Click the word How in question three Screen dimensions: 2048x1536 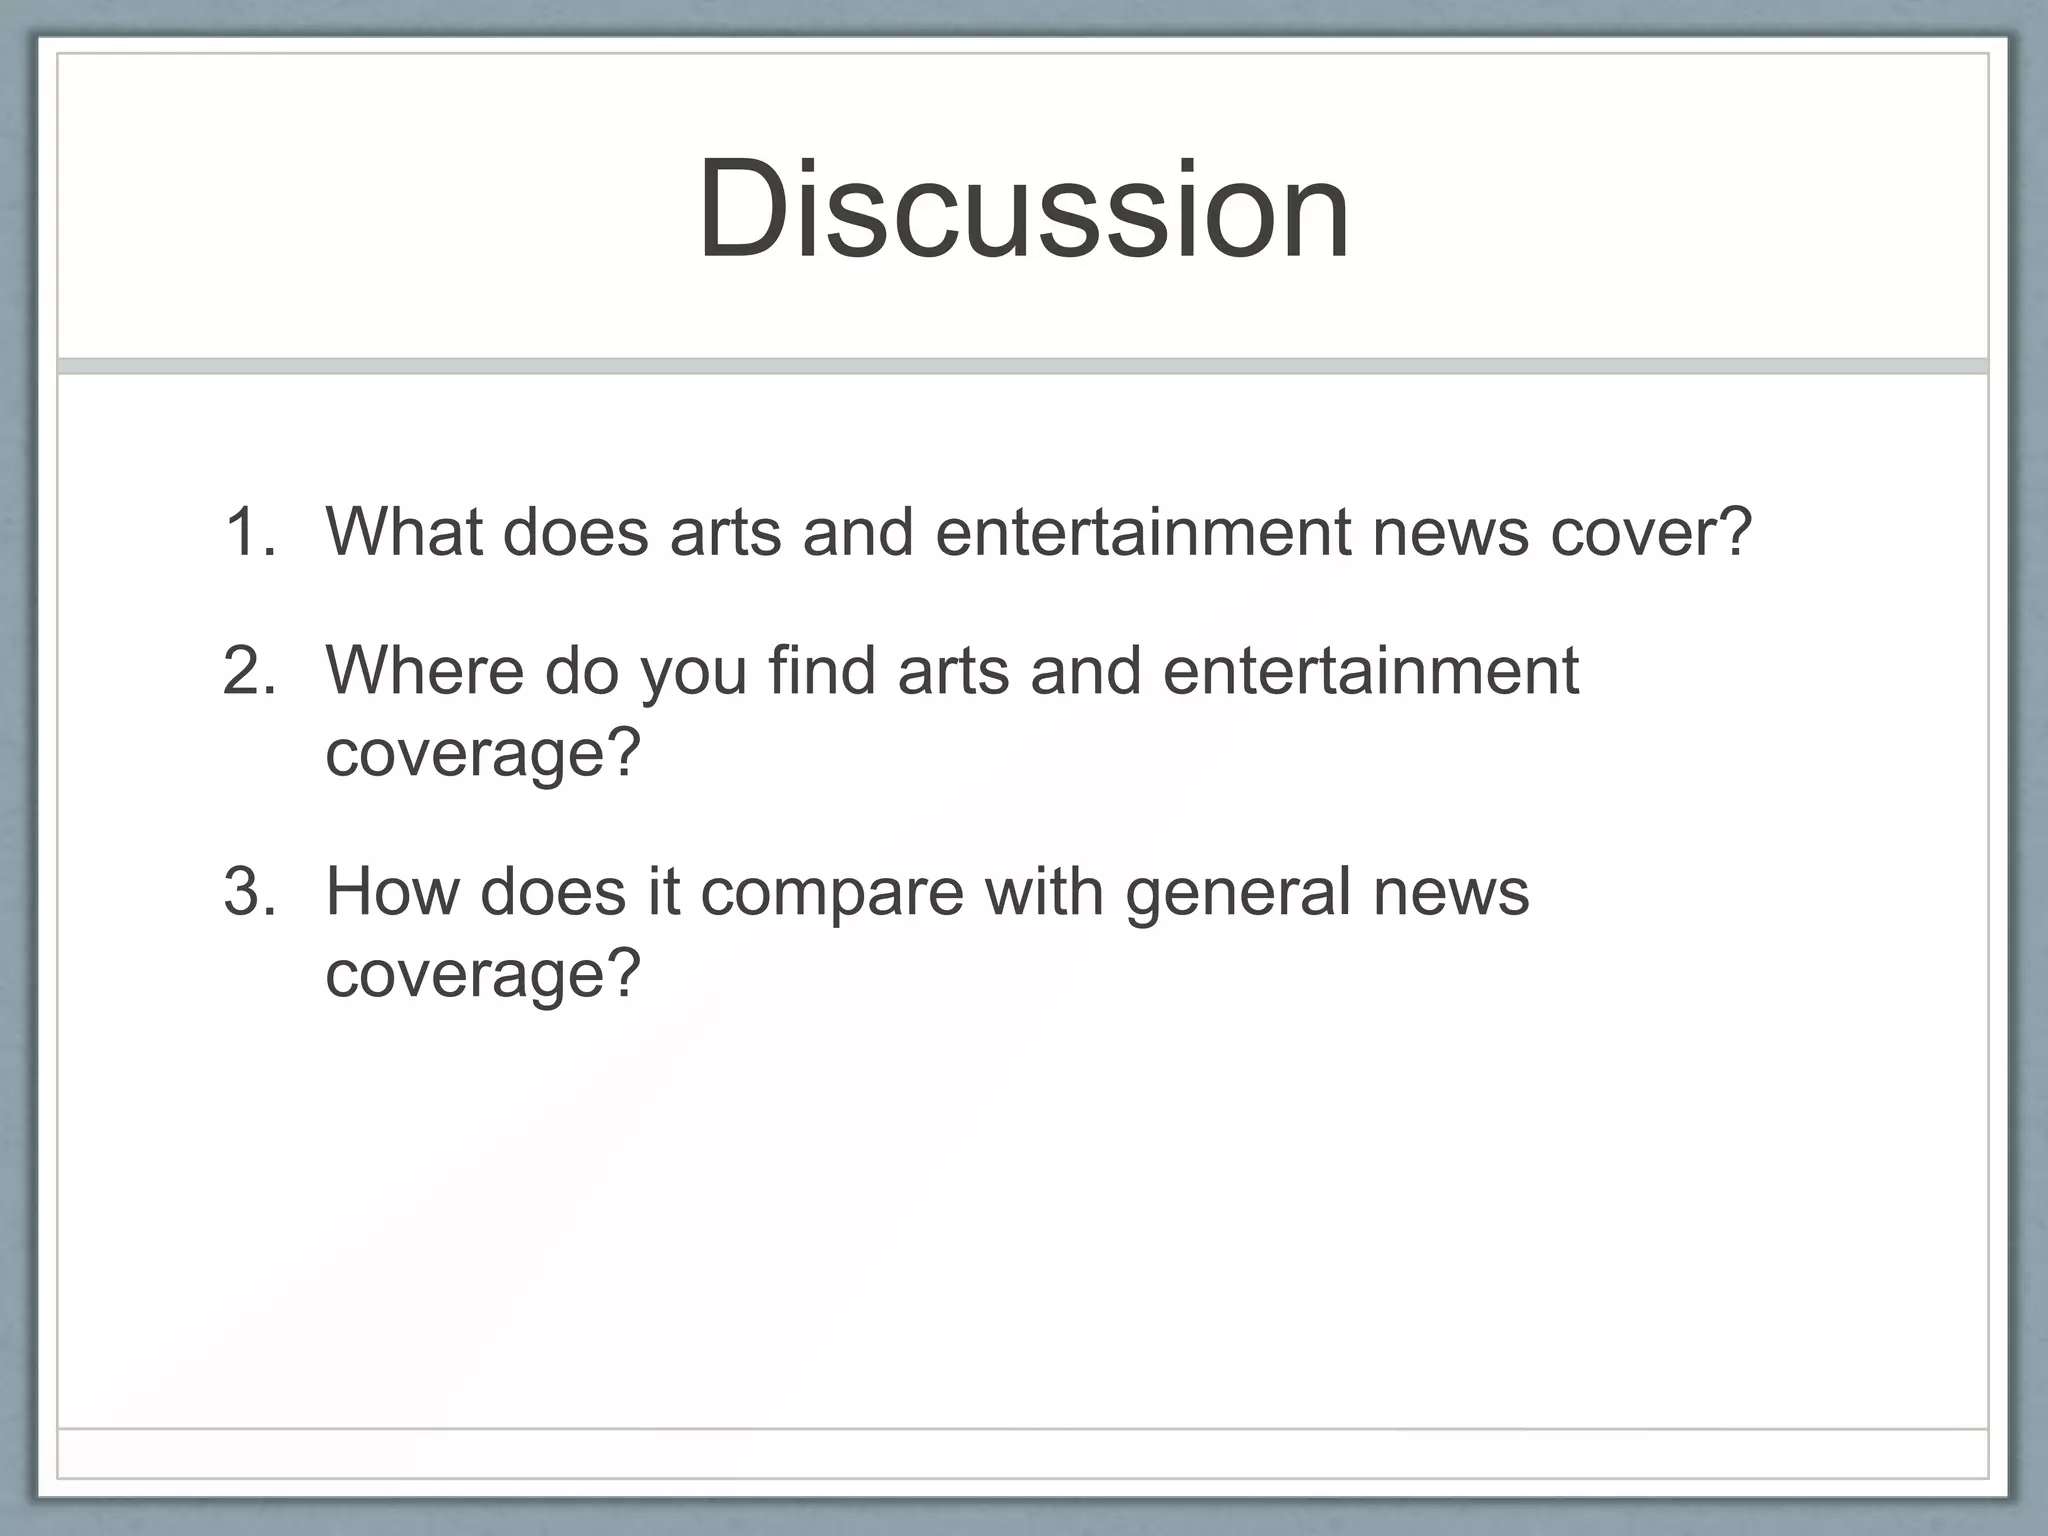pos(391,891)
